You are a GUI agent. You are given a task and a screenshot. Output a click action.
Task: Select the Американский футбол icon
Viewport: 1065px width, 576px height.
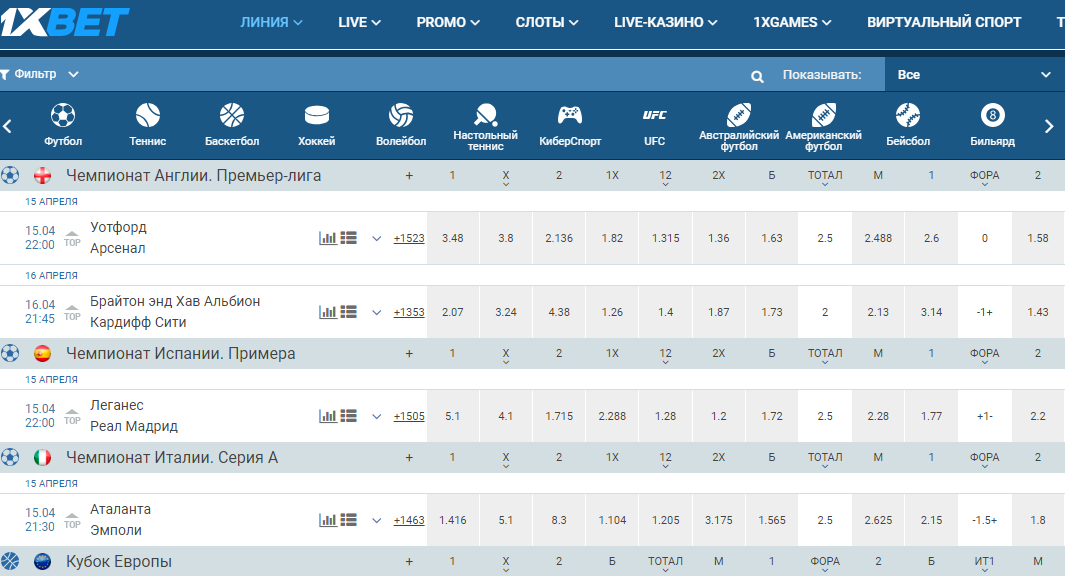pos(823,115)
